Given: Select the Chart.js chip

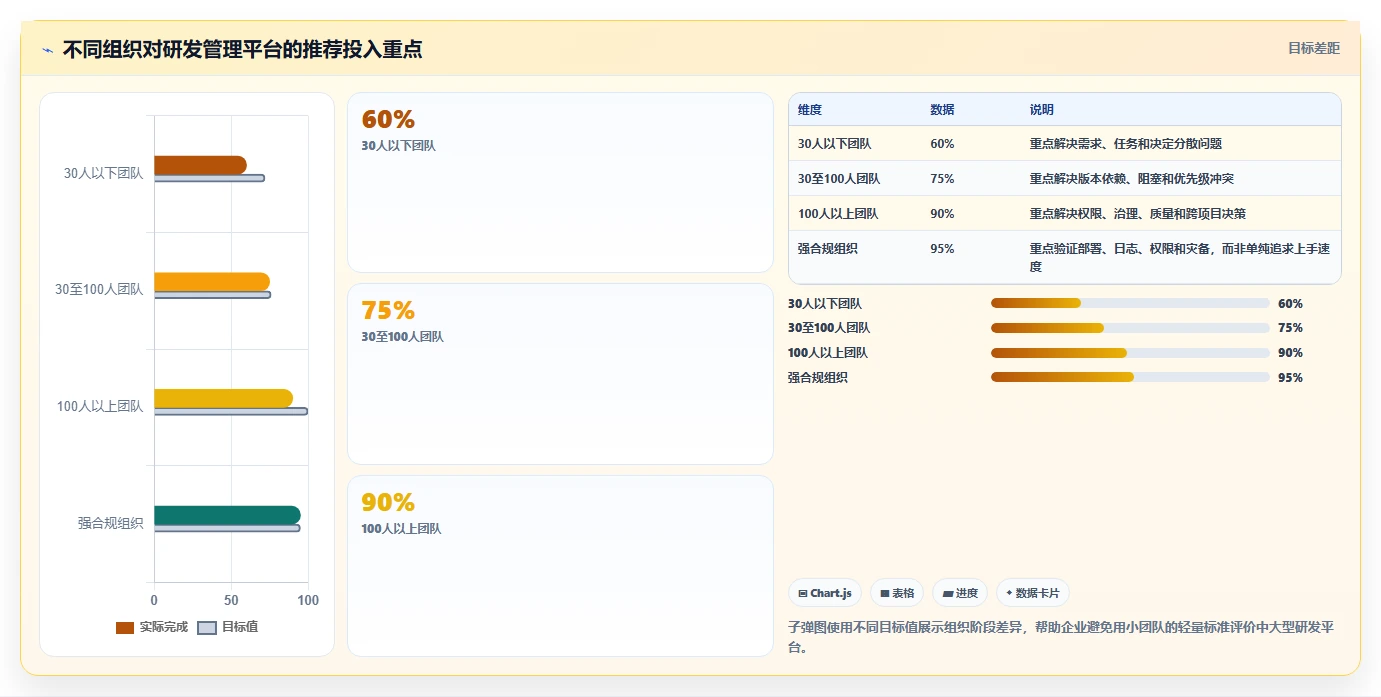Looking at the screenshot, I should [x=825, y=593].
